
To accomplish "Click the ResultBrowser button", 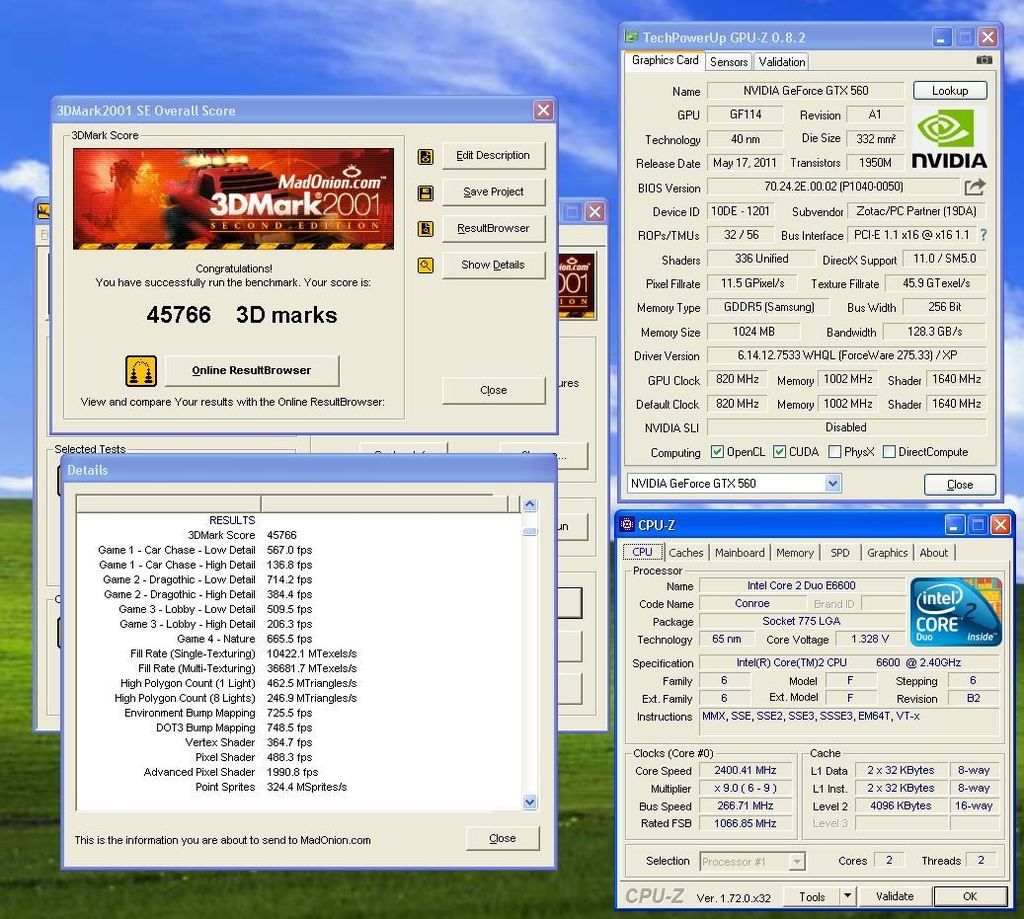I will [x=493, y=229].
